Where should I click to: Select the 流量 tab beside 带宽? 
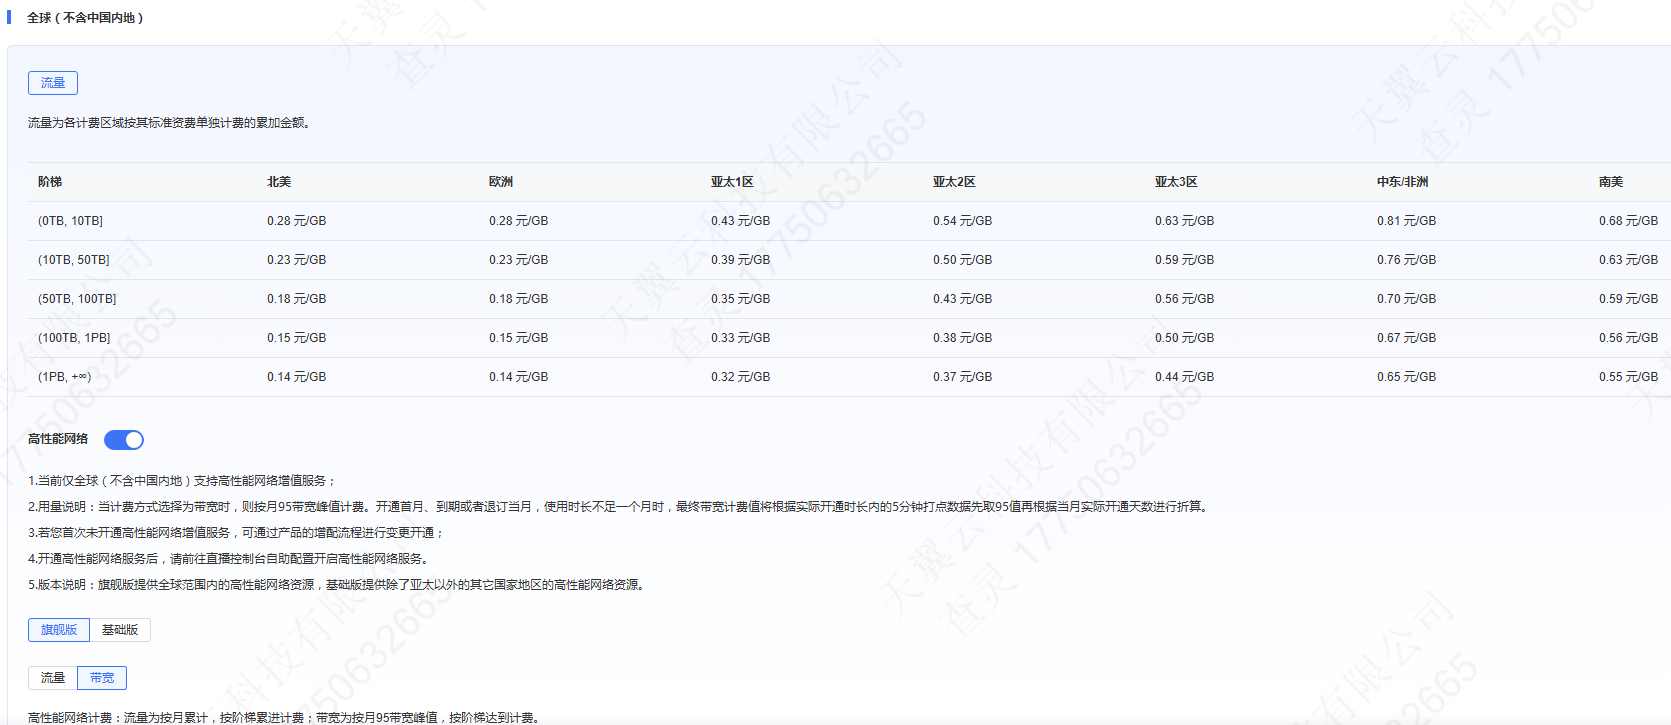(x=53, y=678)
